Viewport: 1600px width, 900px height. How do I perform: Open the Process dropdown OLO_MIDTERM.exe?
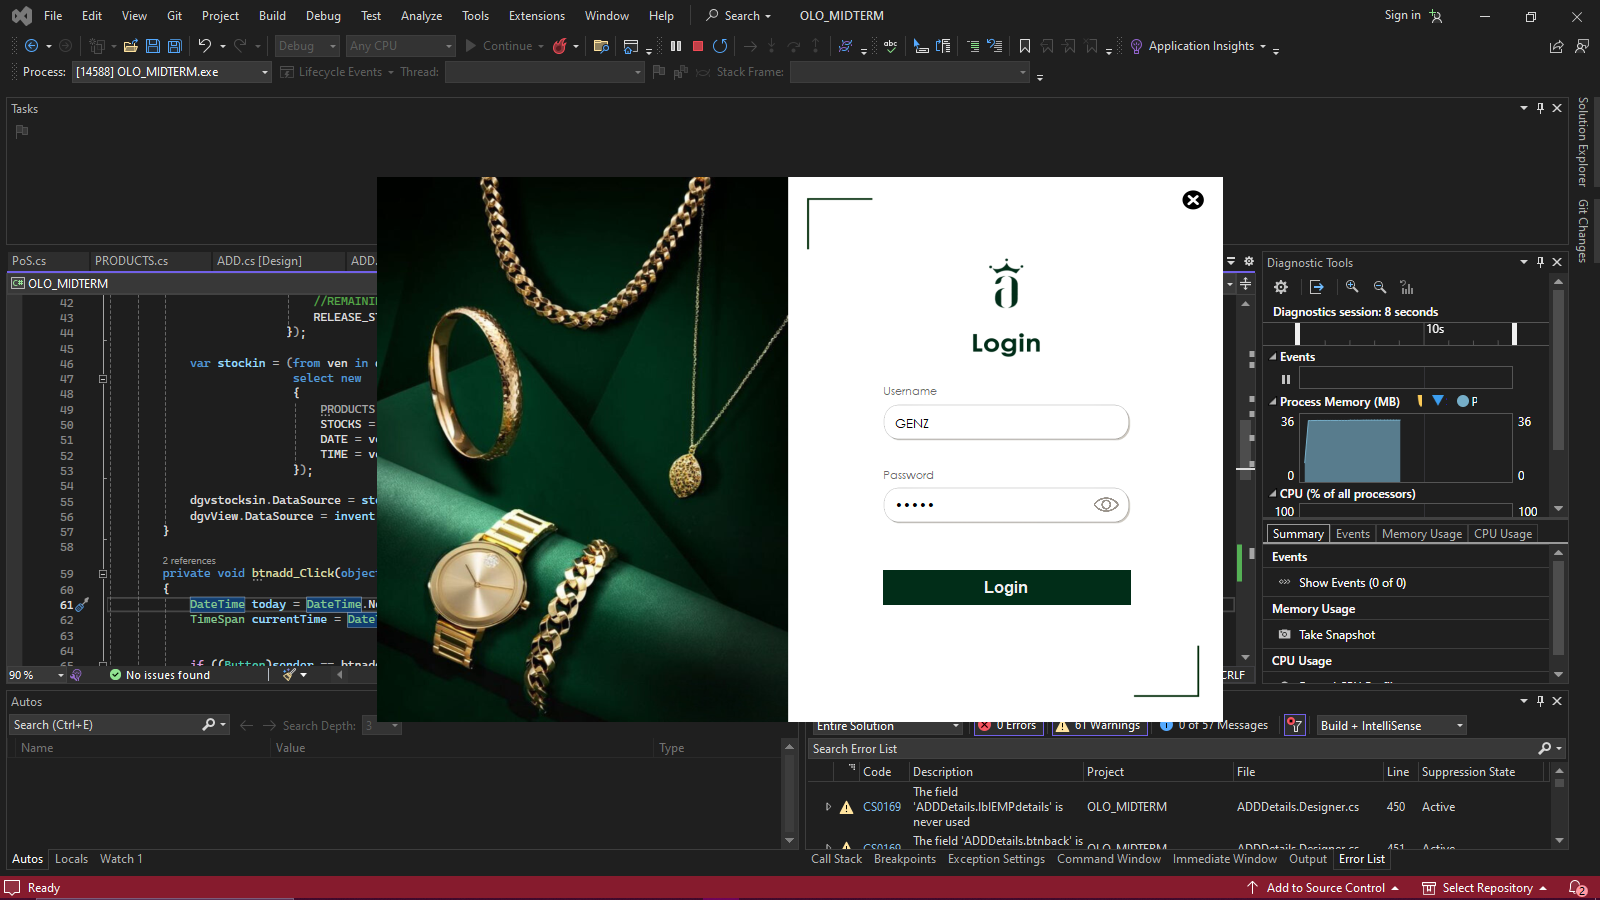pyautogui.click(x=172, y=72)
